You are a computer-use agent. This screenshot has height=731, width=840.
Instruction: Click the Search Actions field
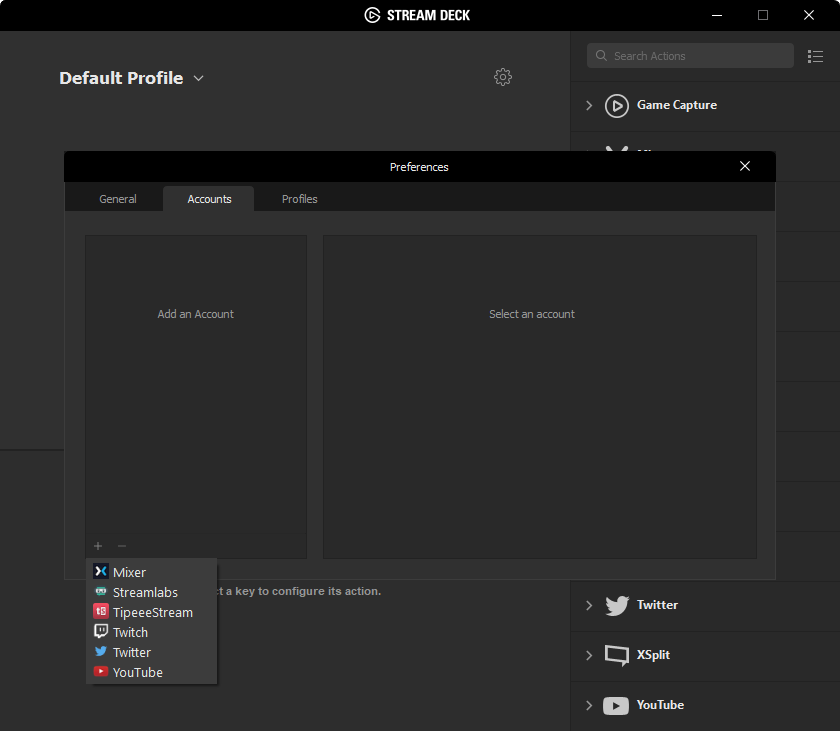coord(690,56)
